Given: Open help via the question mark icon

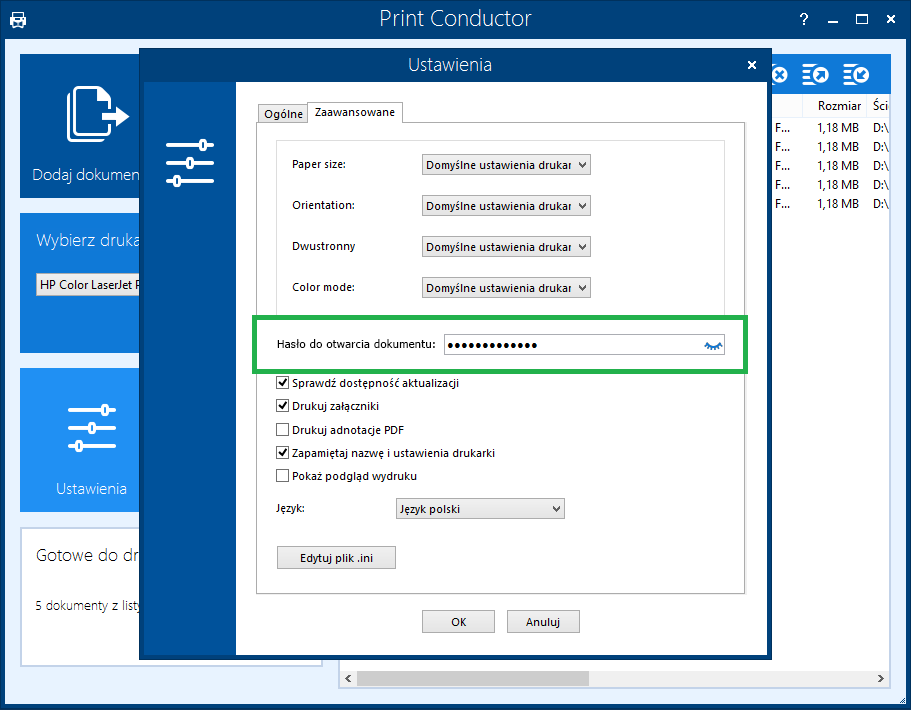Looking at the screenshot, I should [804, 19].
